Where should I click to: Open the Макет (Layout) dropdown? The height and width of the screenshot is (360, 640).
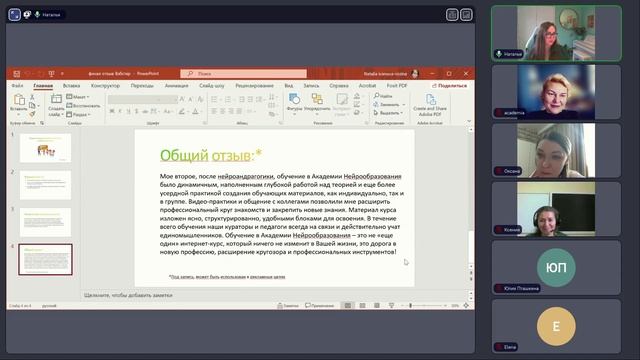[78, 97]
